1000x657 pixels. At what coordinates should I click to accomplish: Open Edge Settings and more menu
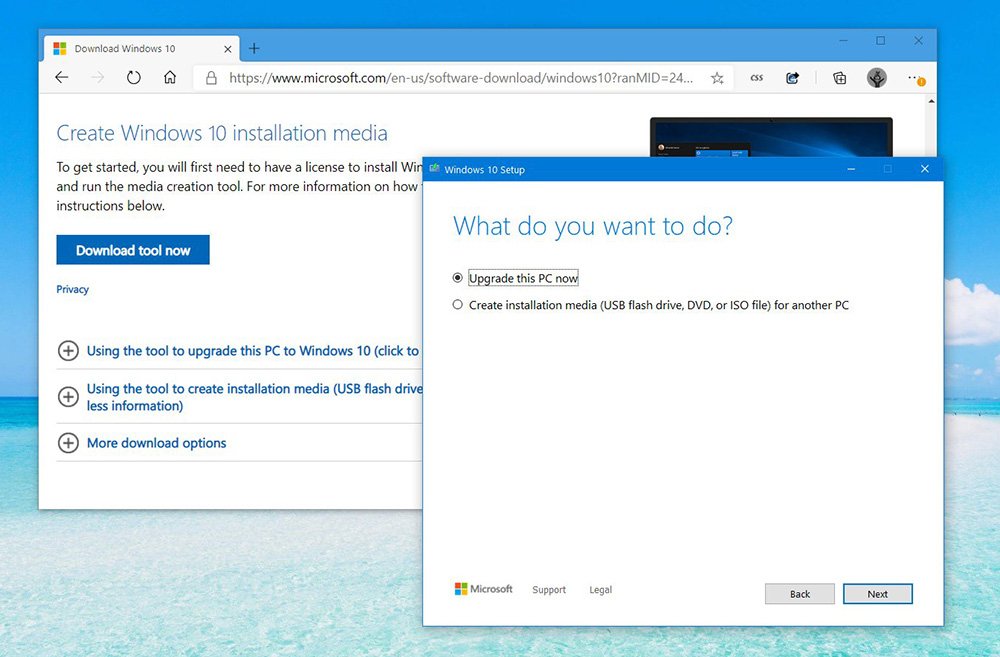pos(916,78)
